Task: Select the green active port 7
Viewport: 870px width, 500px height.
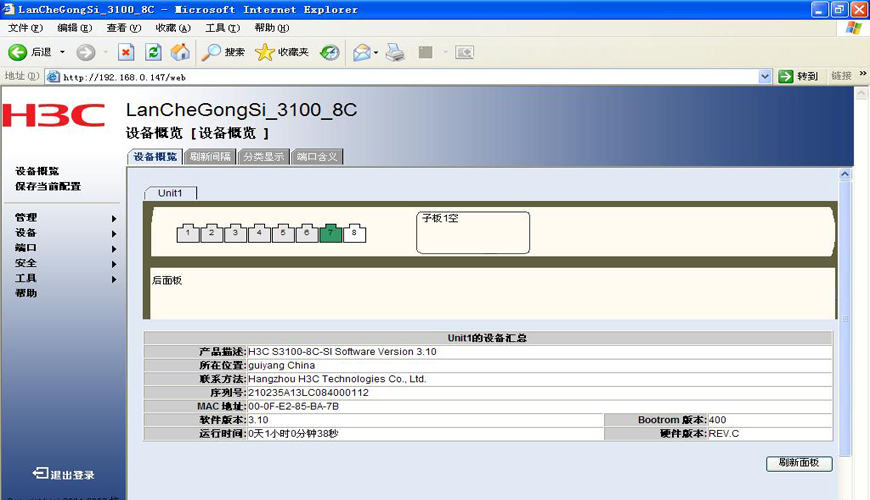Action: click(x=331, y=233)
